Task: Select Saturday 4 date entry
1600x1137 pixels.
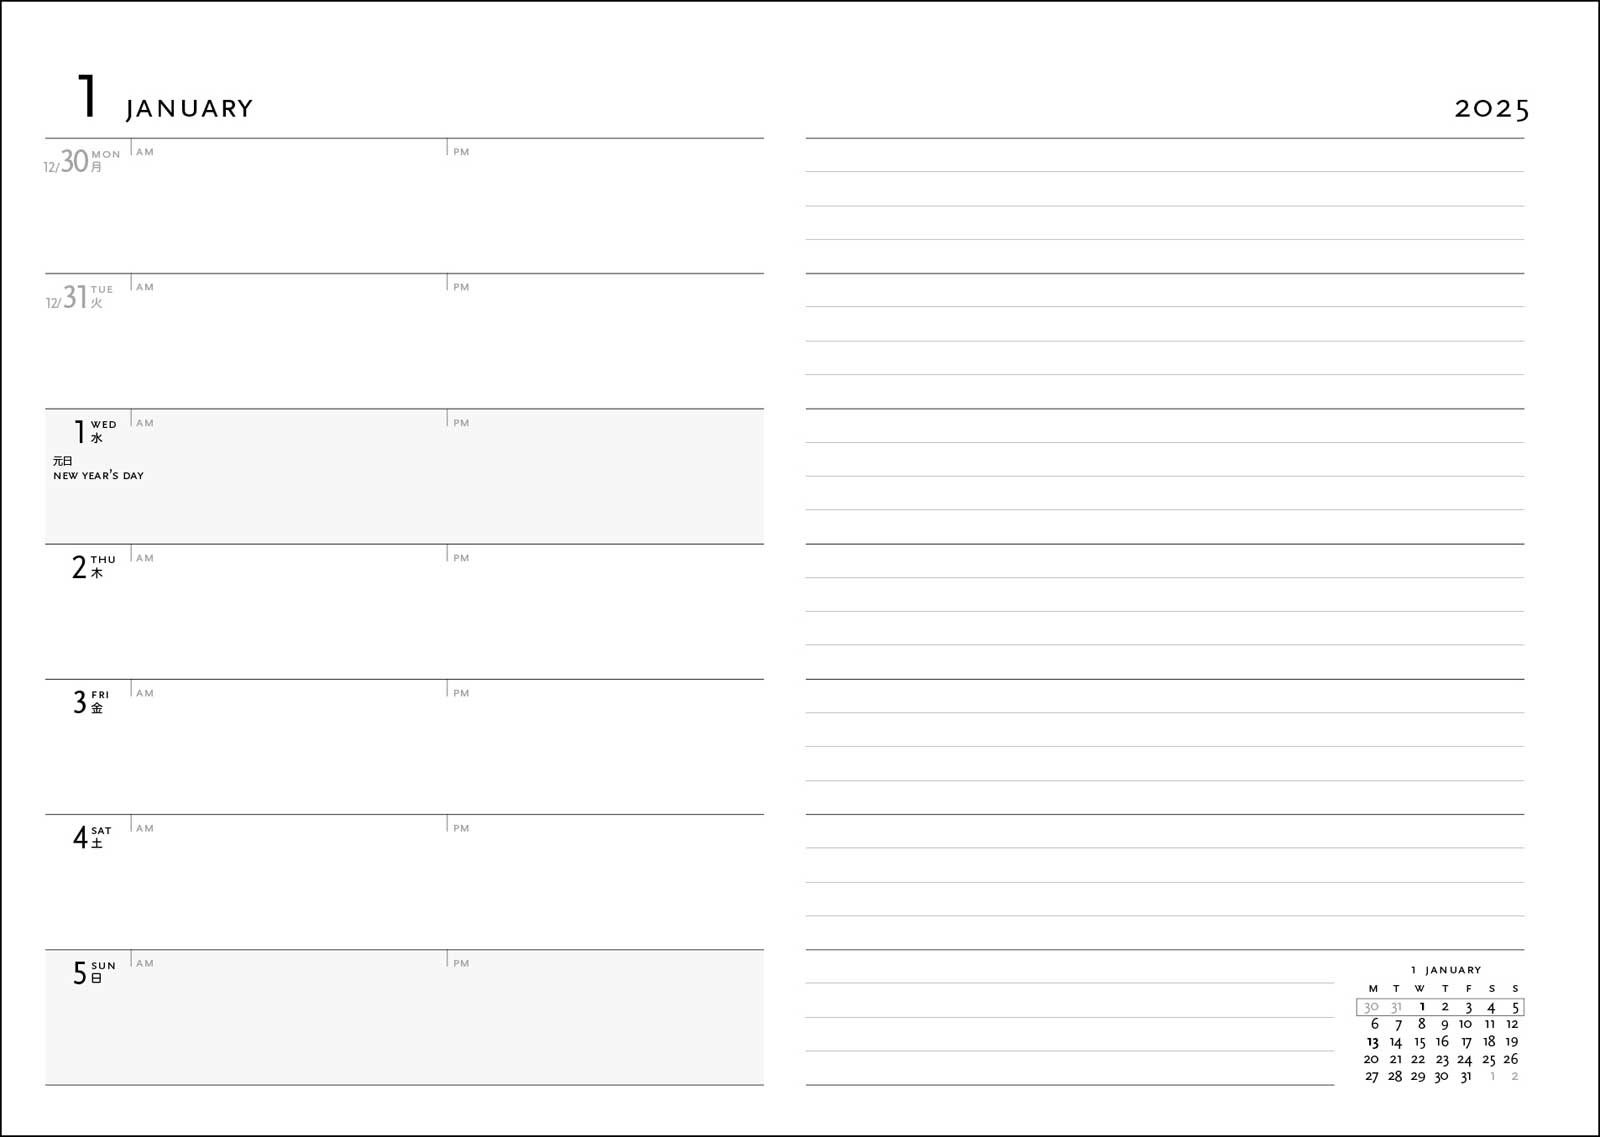Action: click(92, 837)
